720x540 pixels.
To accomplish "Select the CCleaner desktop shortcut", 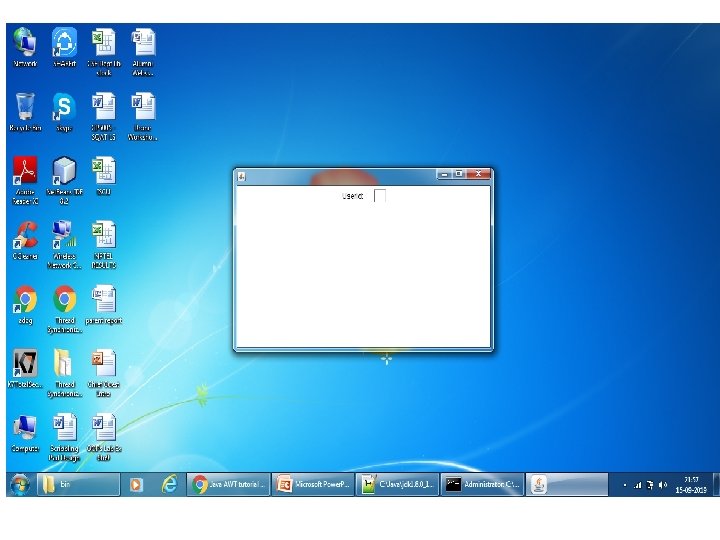I will tap(25, 240).
